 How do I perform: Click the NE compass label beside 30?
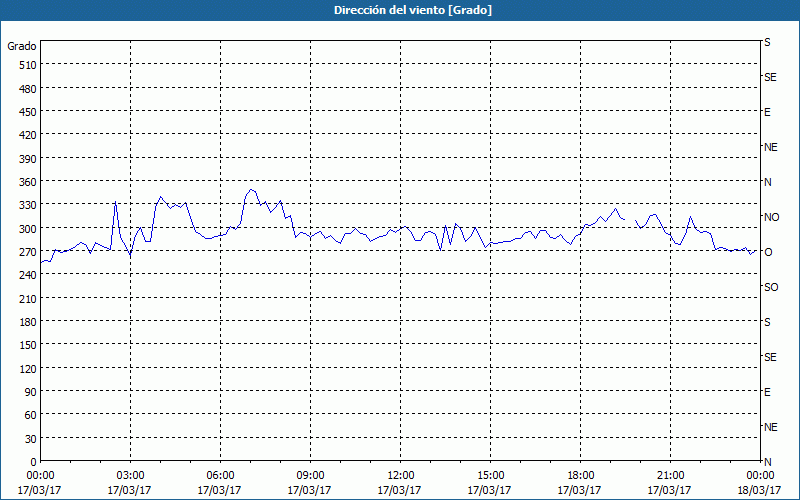point(770,427)
